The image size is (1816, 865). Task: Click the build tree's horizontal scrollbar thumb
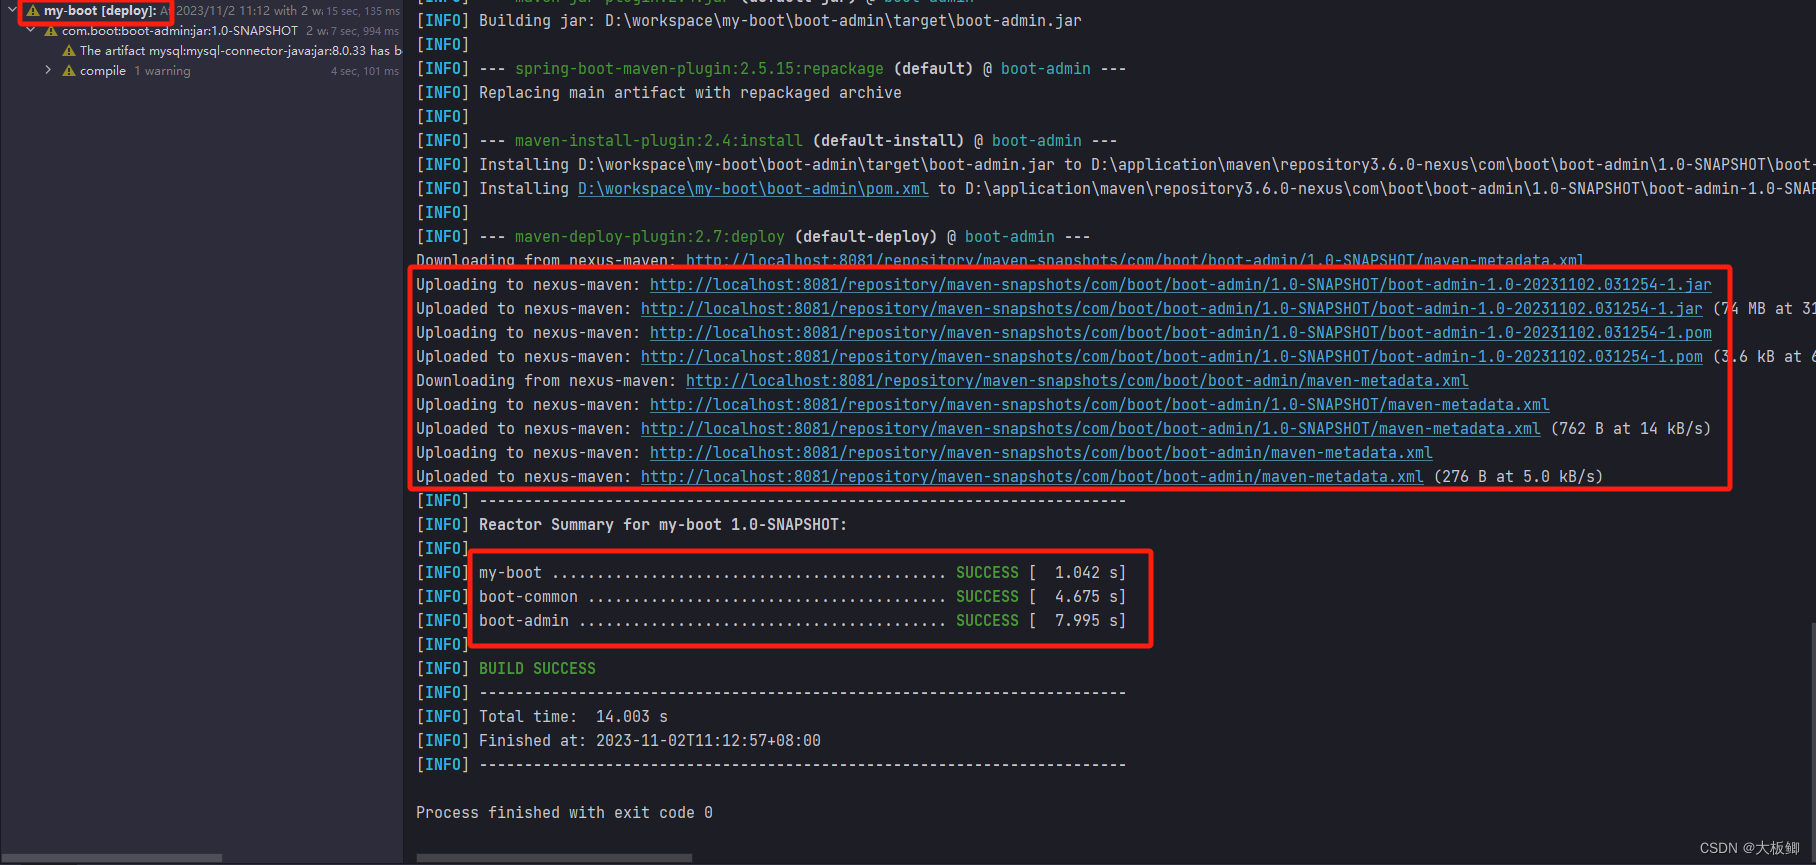tap(111, 858)
